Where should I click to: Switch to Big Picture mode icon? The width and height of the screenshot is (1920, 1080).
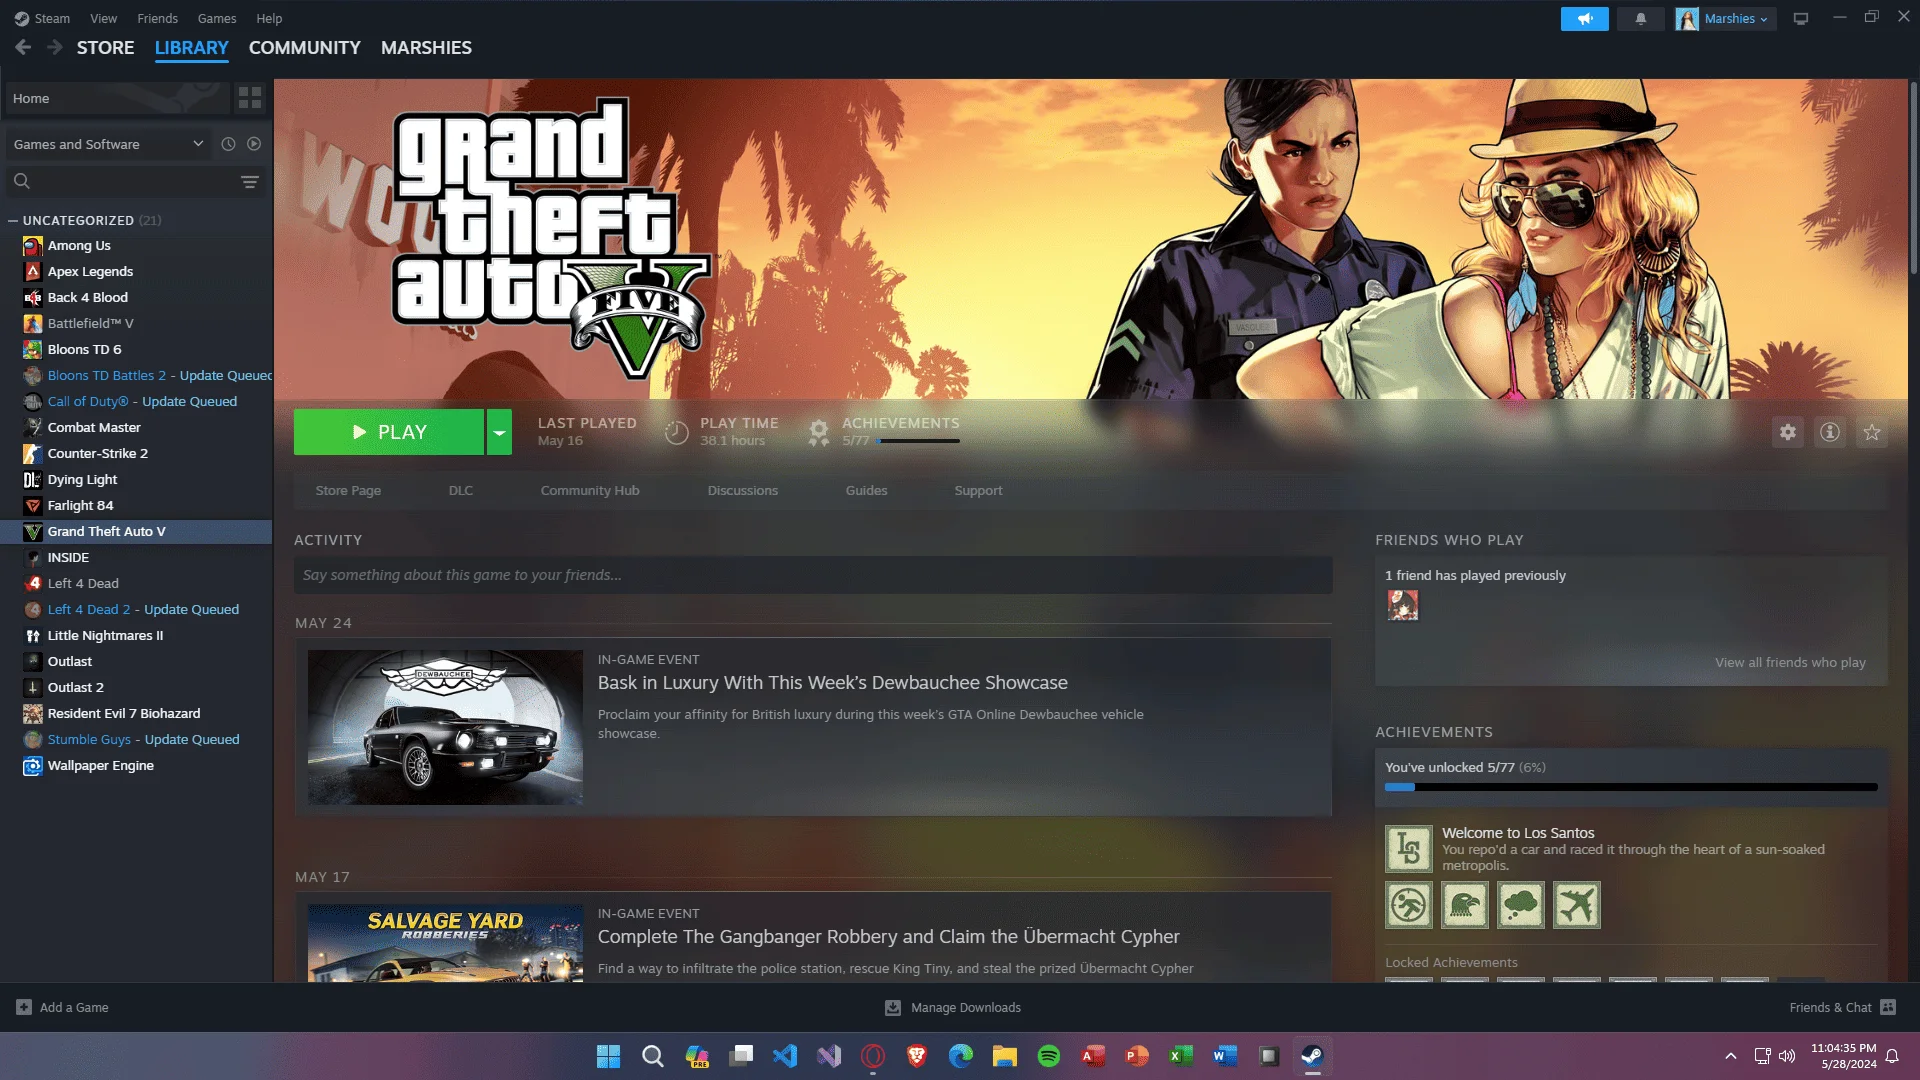pyautogui.click(x=1801, y=19)
